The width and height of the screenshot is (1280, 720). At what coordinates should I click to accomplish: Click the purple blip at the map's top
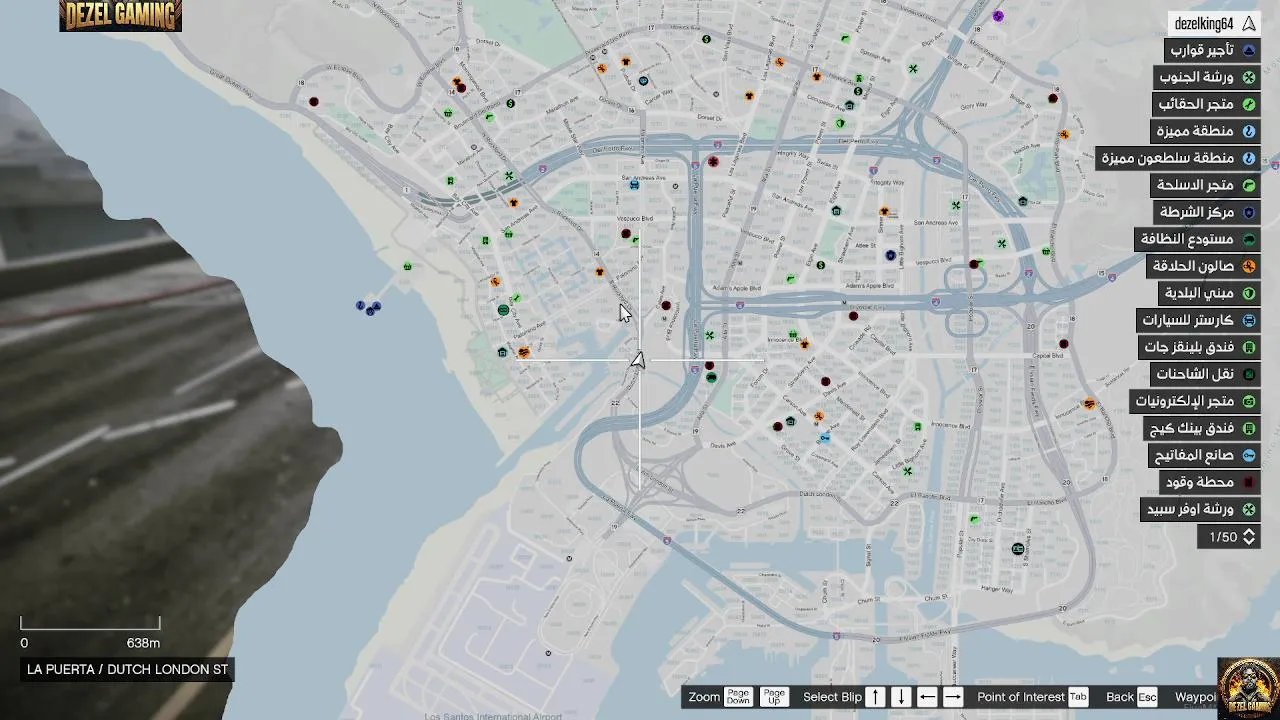click(998, 16)
